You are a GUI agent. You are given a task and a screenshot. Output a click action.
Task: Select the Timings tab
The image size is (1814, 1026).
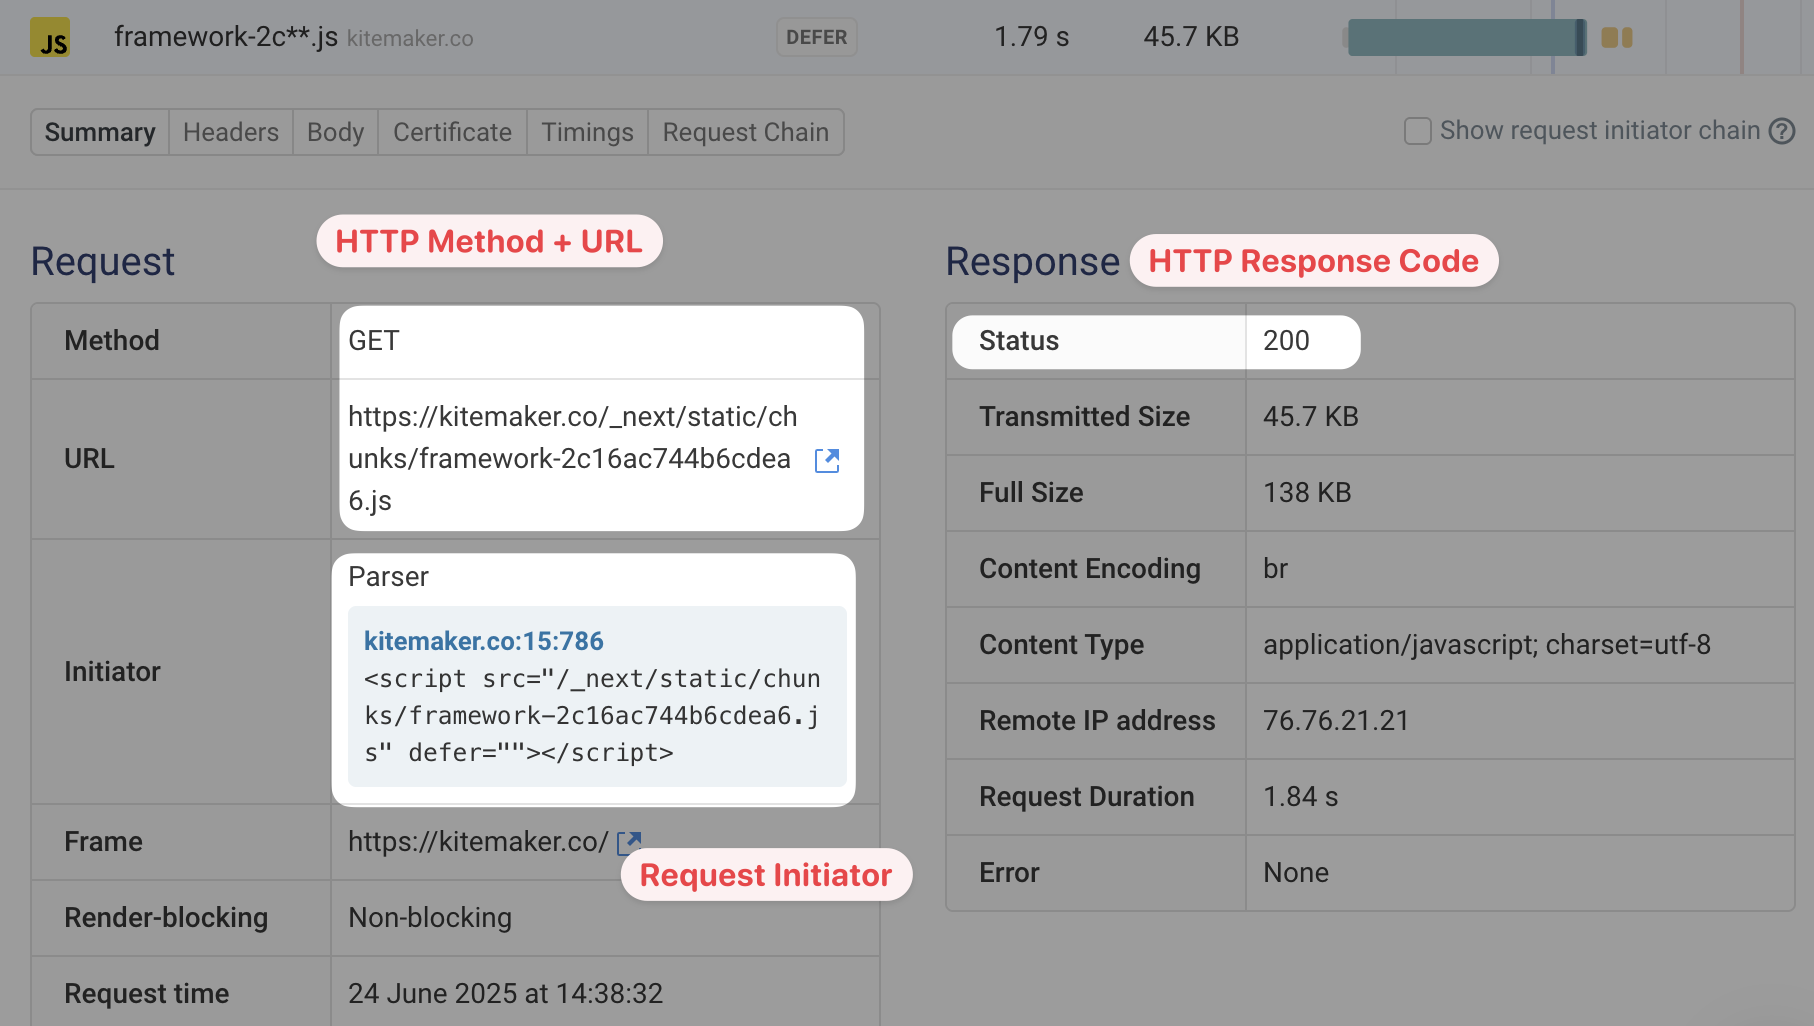[587, 132]
